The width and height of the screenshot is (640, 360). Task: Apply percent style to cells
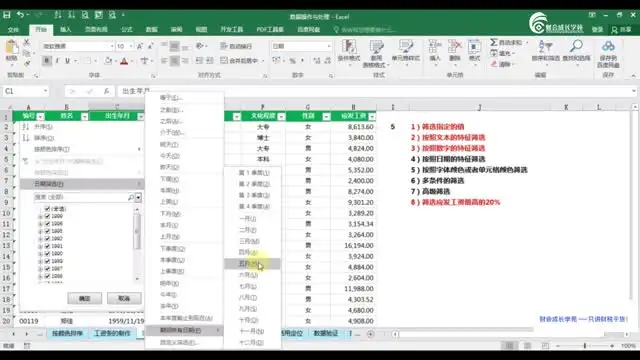pyautogui.click(x=292, y=61)
